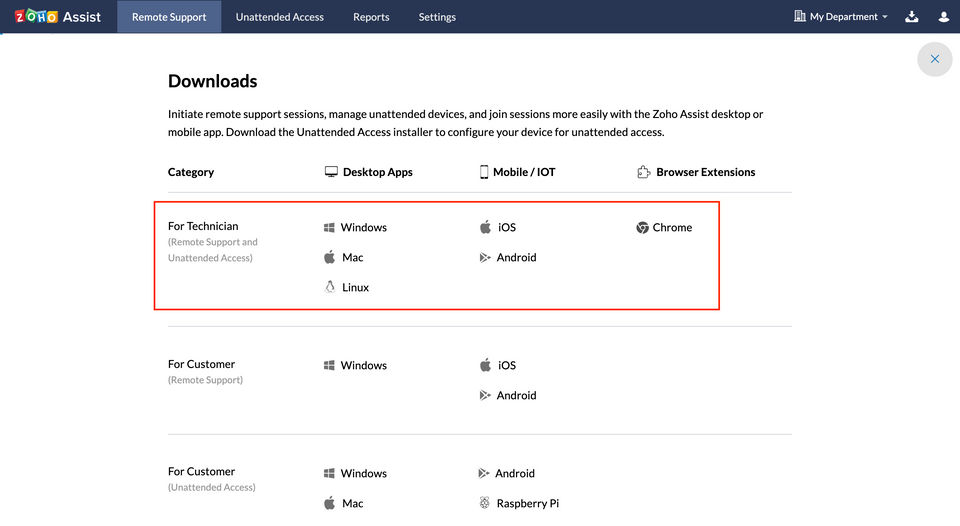Expand the My Department dropdown
The height and width of the screenshot is (526, 960).
[841, 17]
